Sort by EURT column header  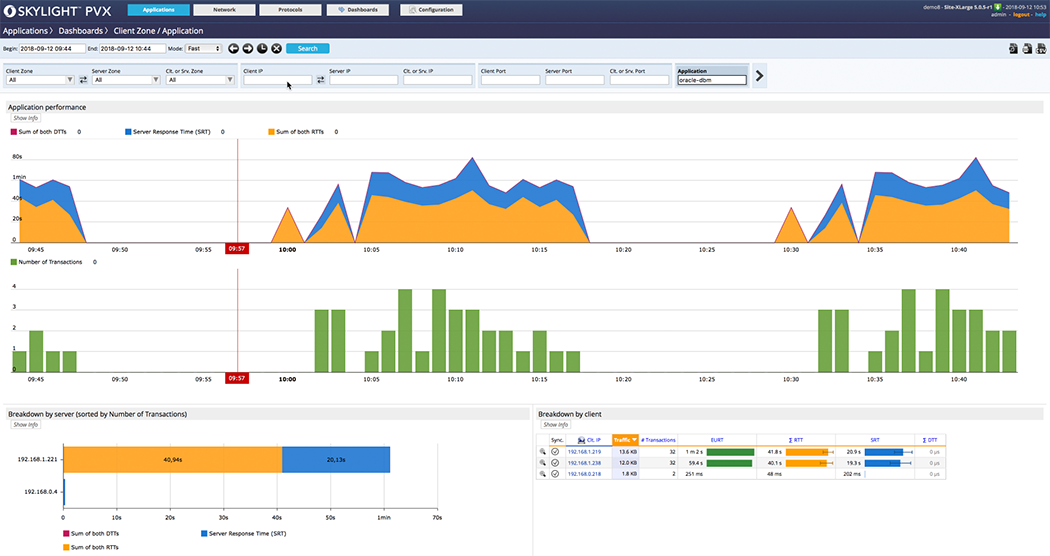coord(717,440)
